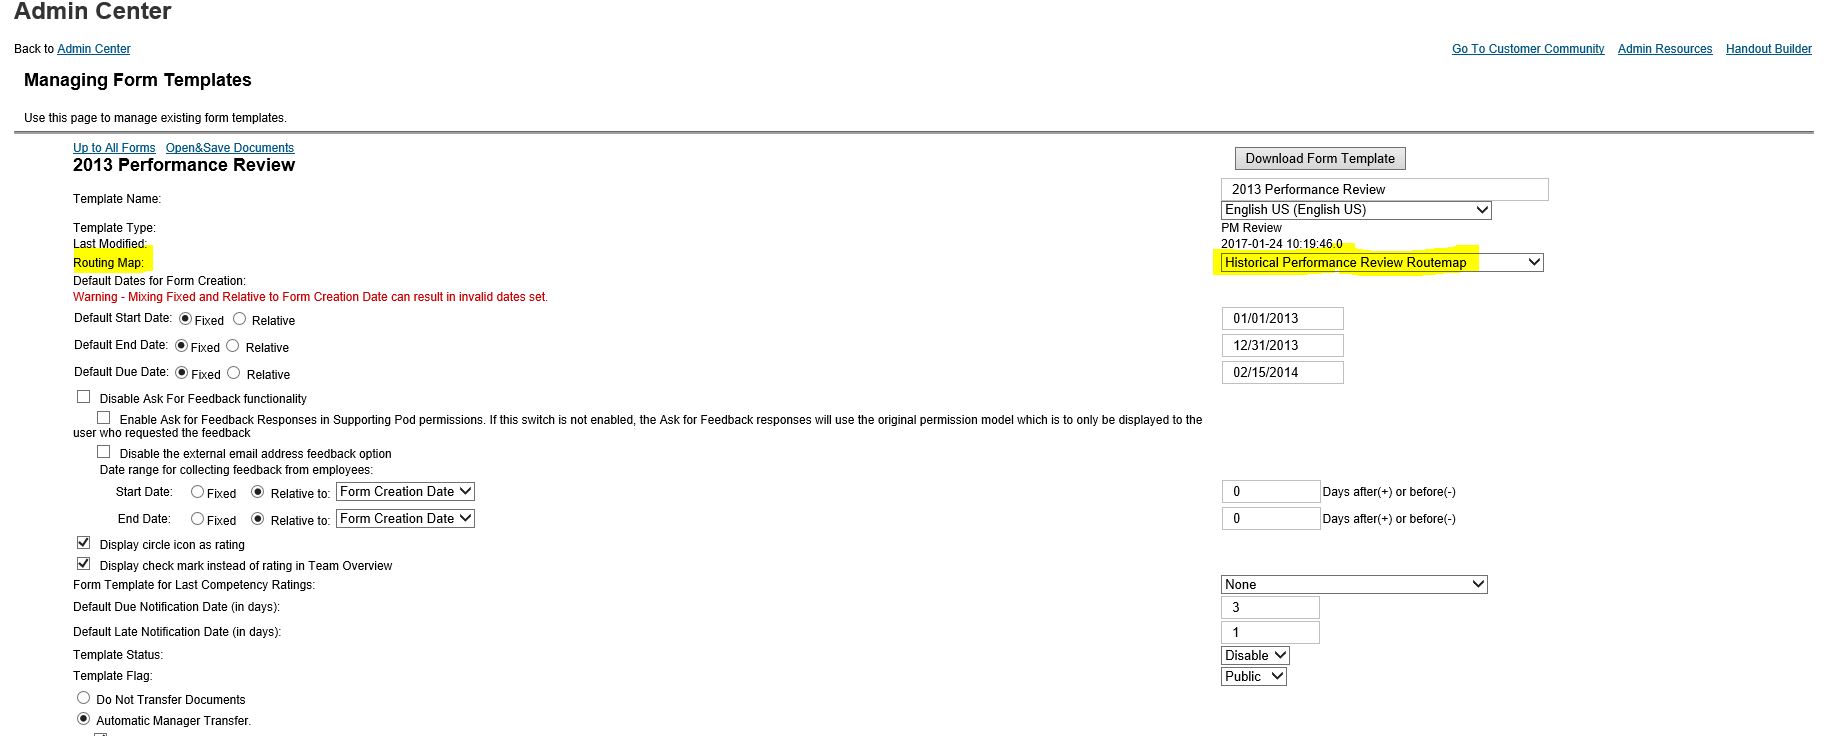Open Form Template for Last Competency Ratings dropdown
1826x736 pixels.
coord(1354,584)
